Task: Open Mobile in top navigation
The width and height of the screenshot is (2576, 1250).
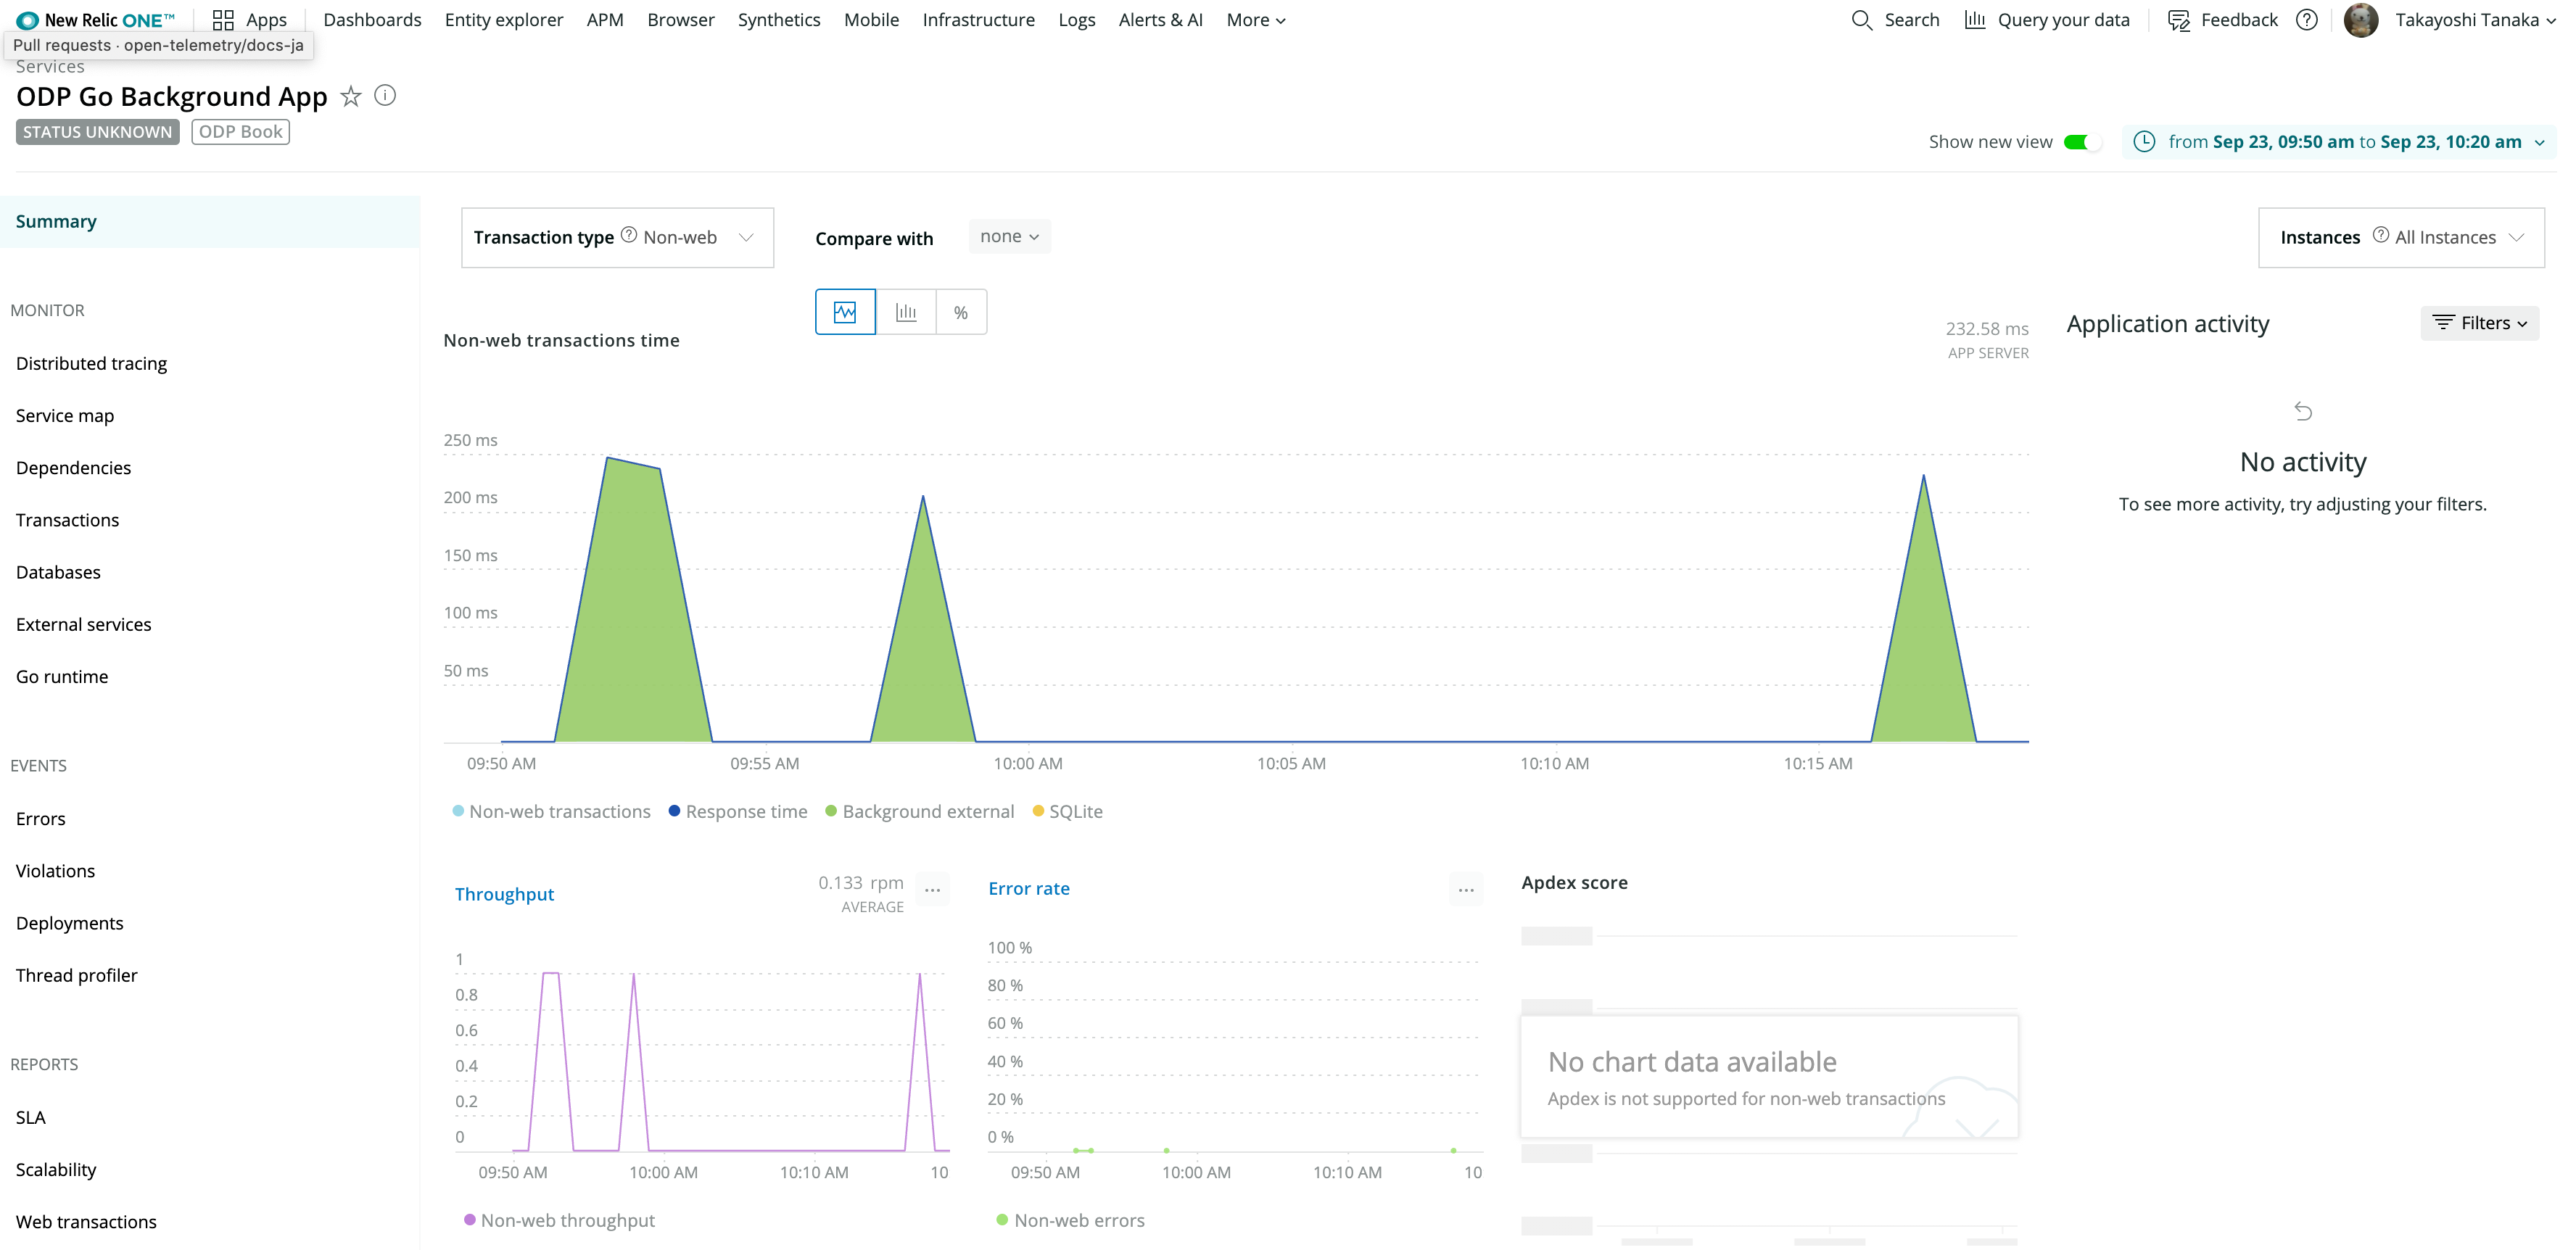Action: click(871, 20)
